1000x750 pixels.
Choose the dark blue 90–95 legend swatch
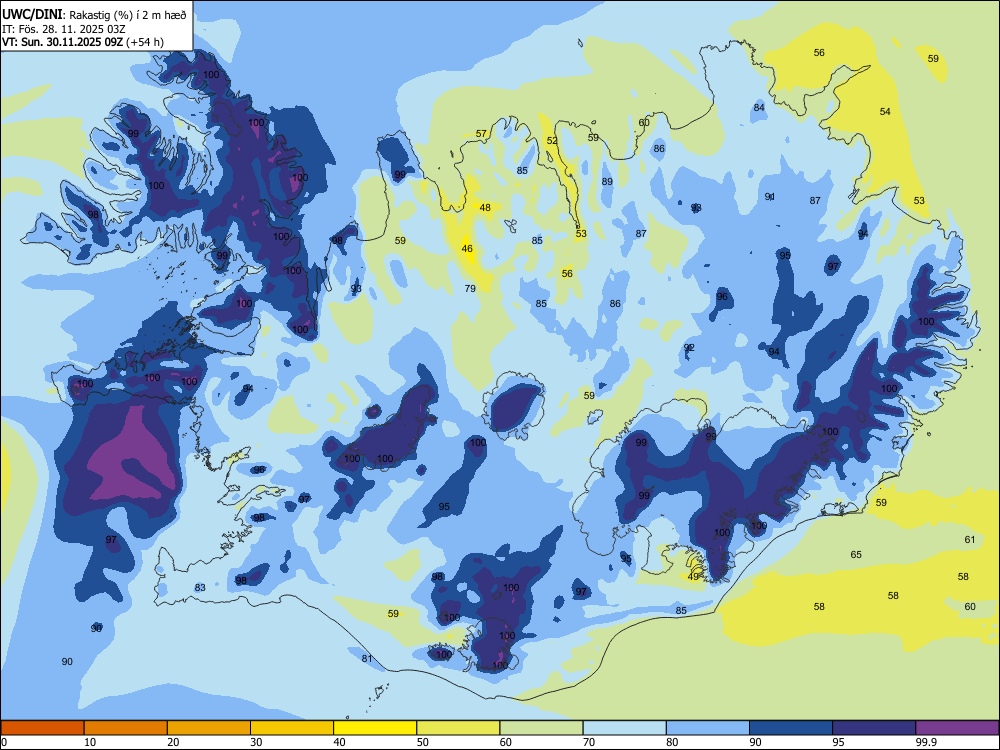pyautogui.click(x=791, y=727)
